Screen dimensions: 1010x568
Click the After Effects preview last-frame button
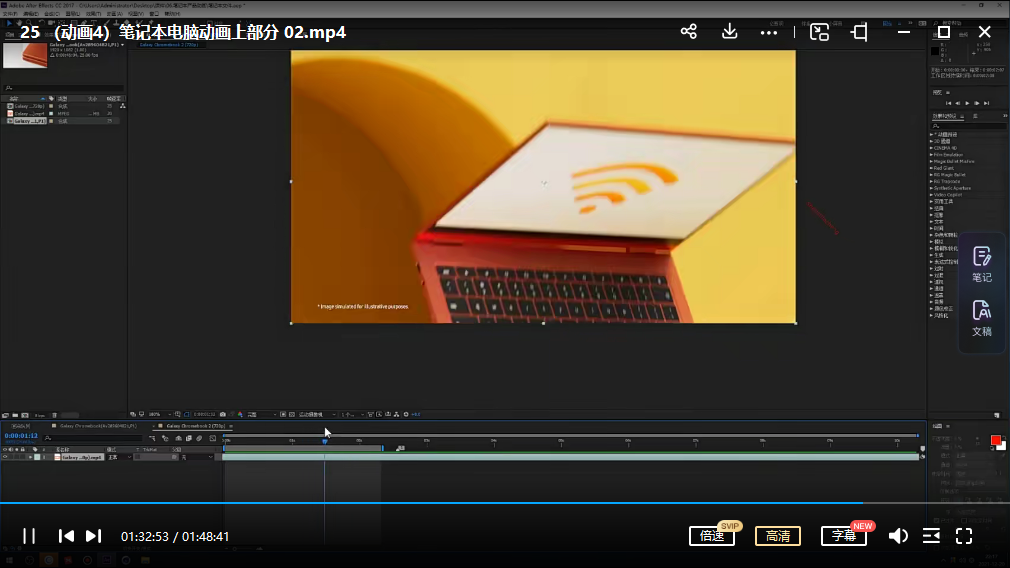pos(986,103)
